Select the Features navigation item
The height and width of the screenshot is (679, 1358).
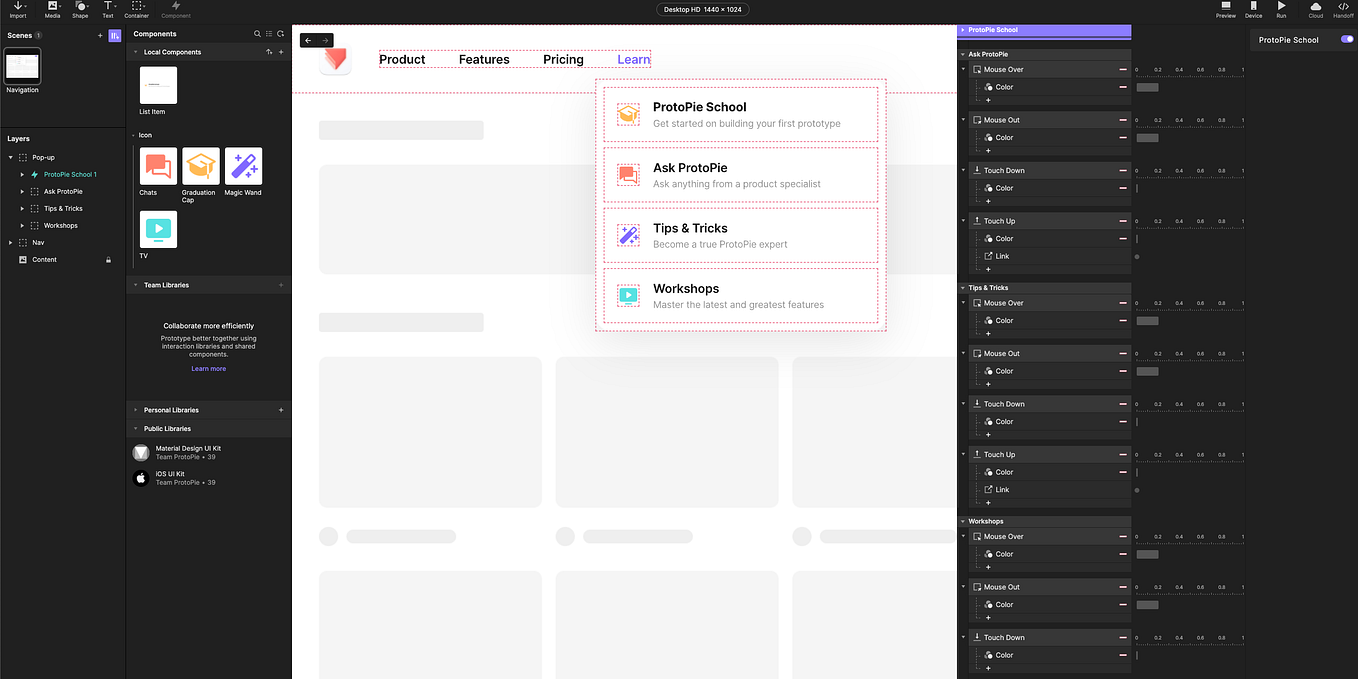(484, 59)
